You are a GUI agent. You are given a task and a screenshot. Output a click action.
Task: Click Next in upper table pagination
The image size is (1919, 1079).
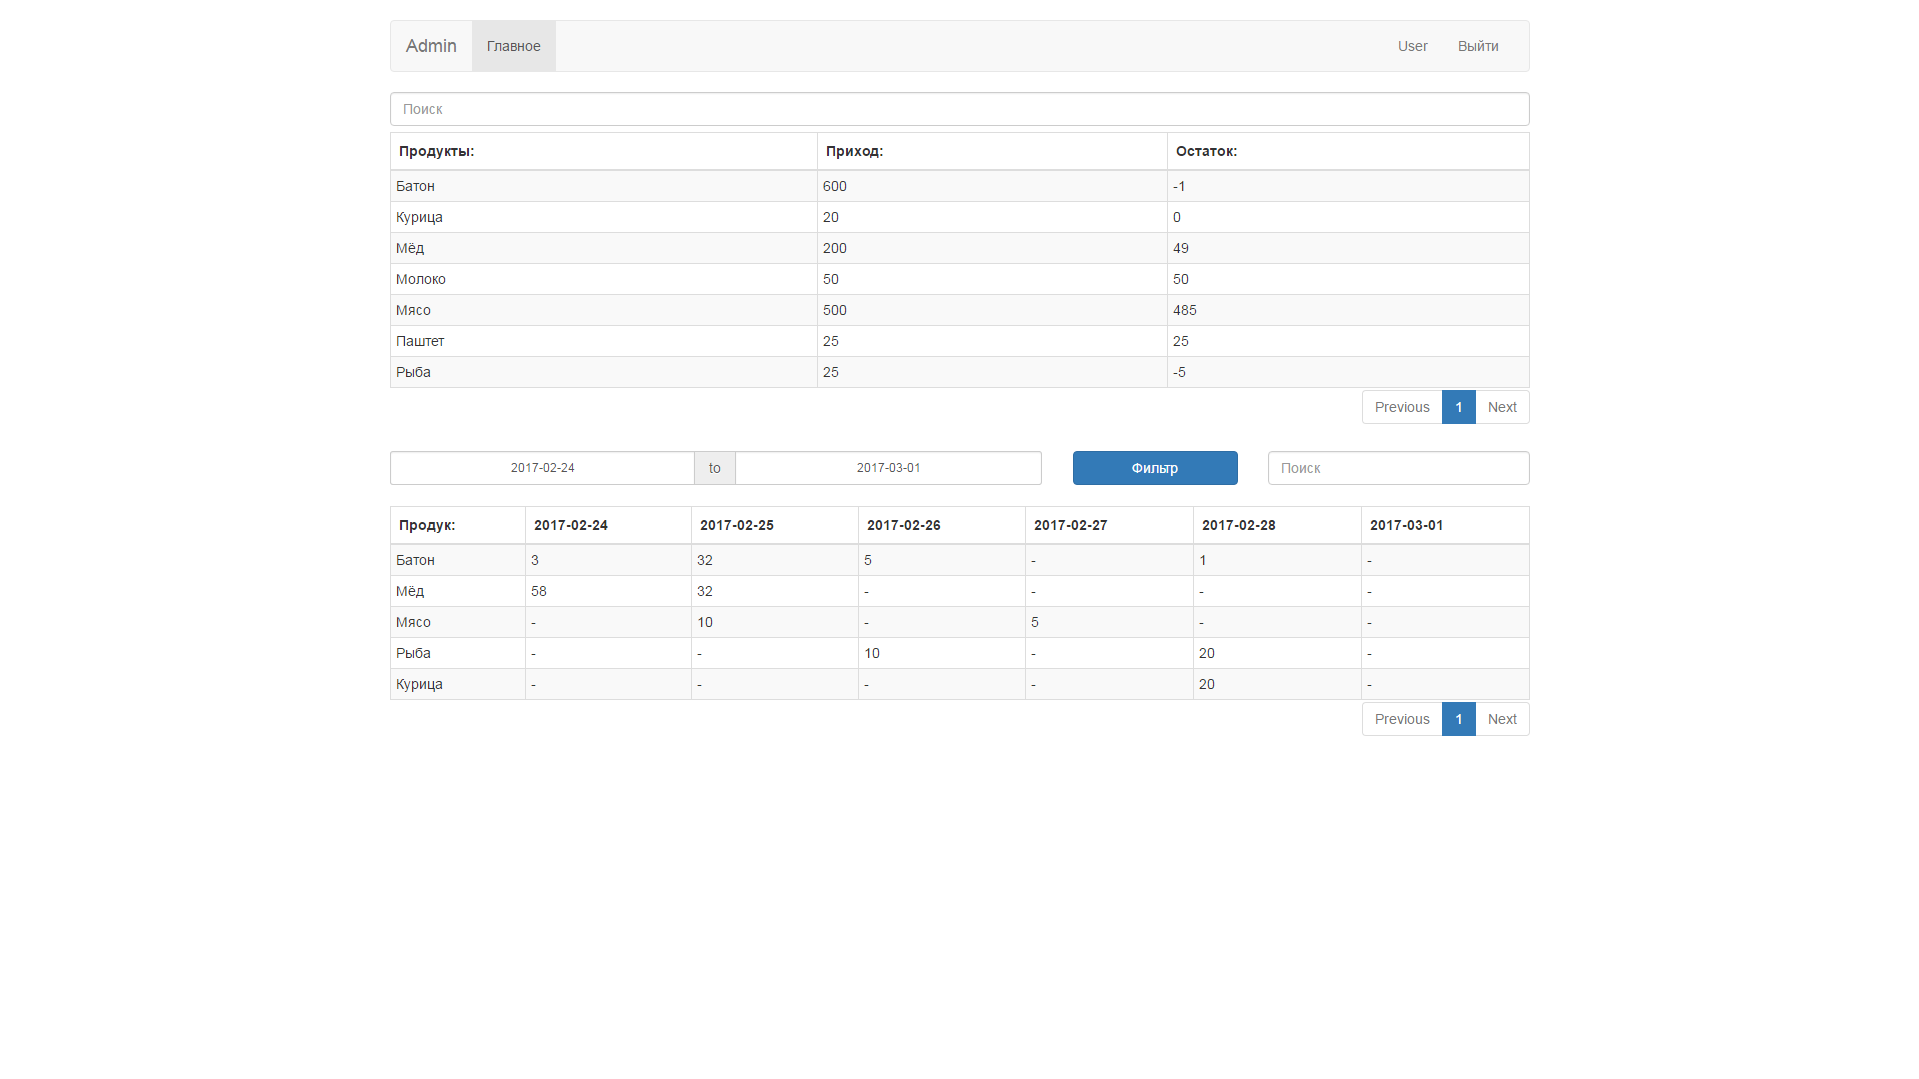[x=1502, y=407]
